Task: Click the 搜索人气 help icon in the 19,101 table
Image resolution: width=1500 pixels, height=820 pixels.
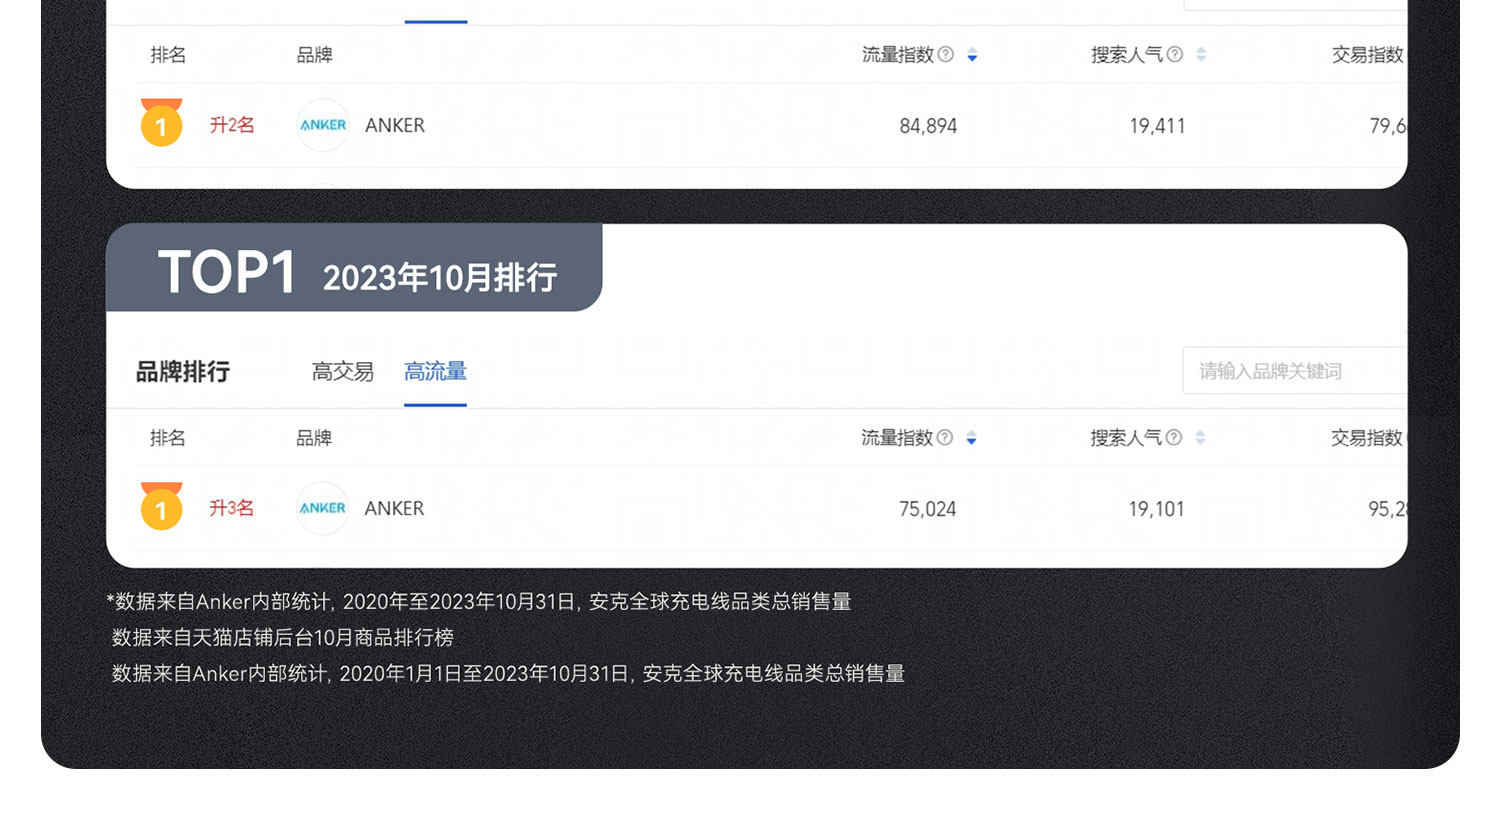Action: coord(1174,437)
